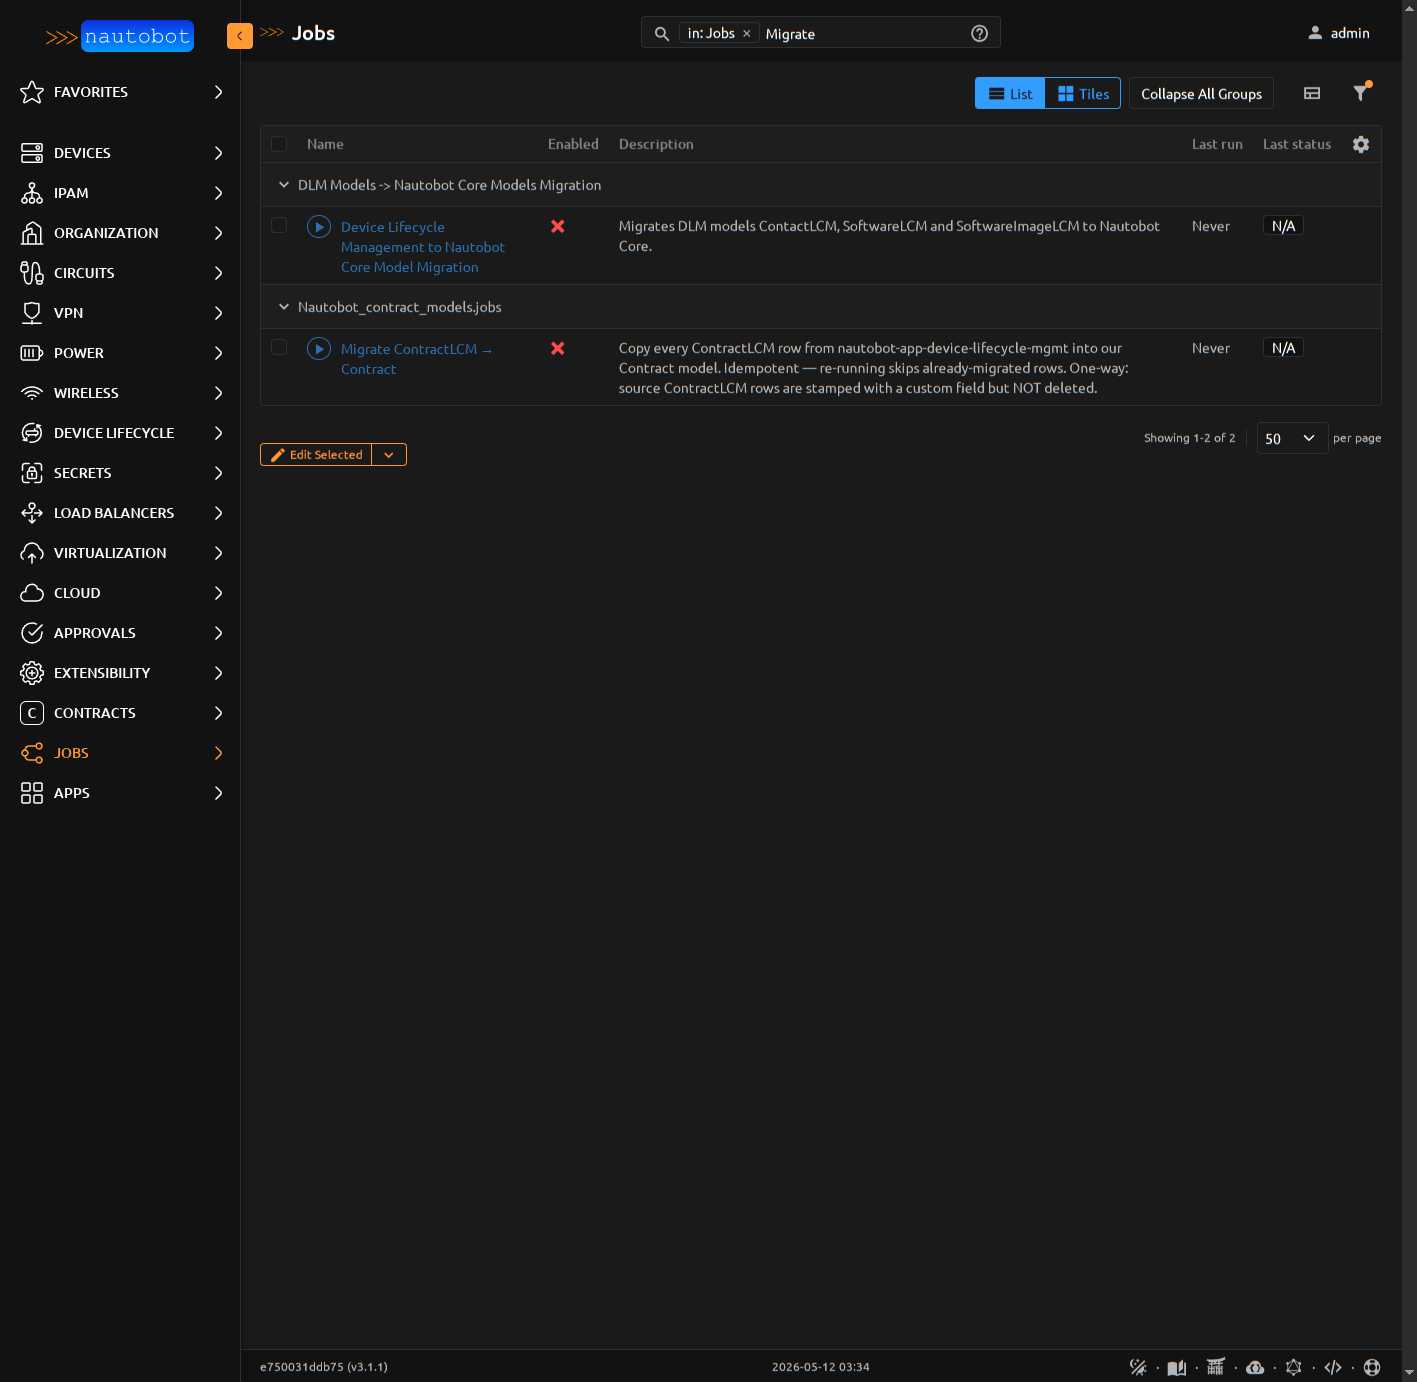Click the Favorites star icon in the sidebar

(32, 92)
